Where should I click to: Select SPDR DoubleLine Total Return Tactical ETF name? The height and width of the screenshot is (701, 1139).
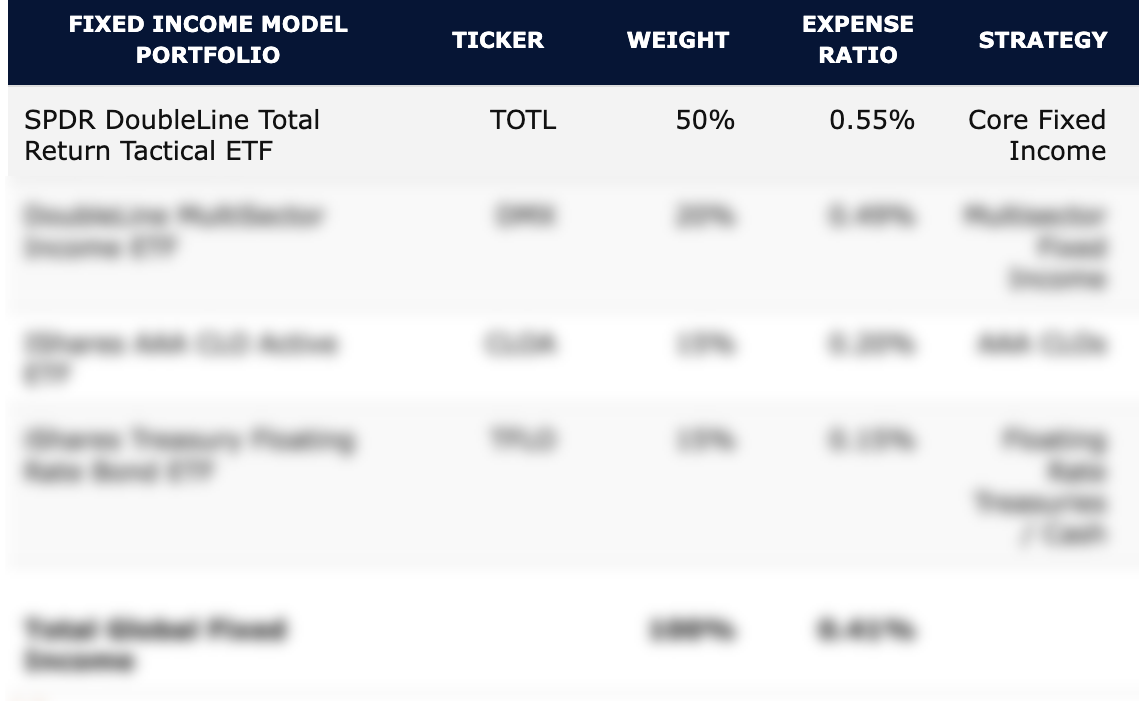tap(172, 135)
